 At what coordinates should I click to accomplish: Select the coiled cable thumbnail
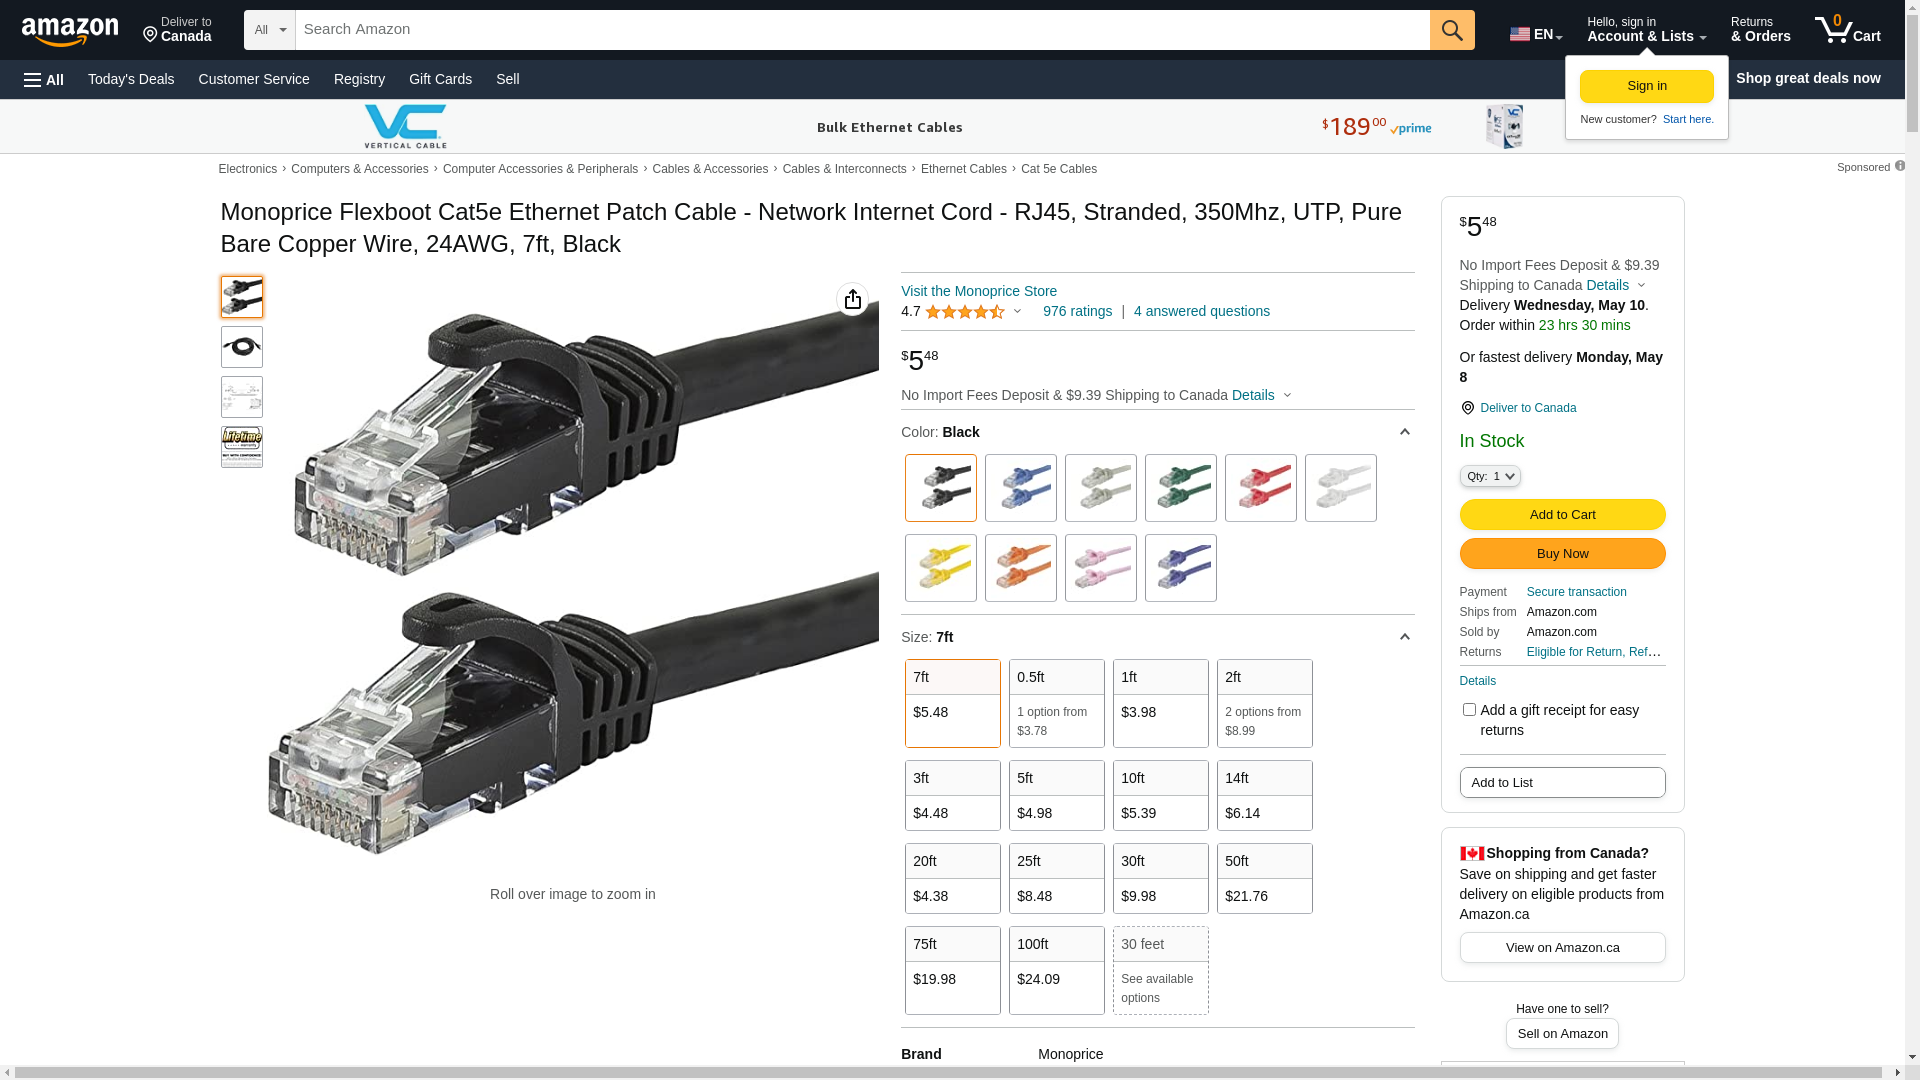pos(242,347)
